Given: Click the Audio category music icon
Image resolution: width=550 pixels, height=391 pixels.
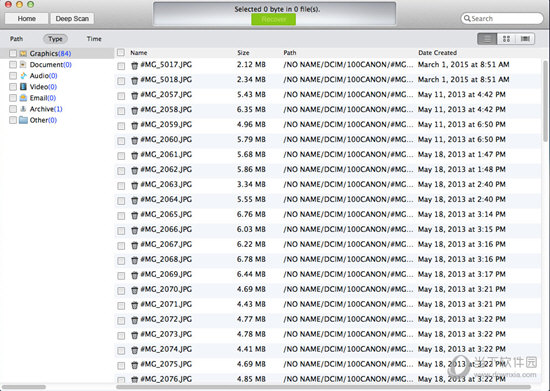Looking at the screenshot, I should [24, 75].
